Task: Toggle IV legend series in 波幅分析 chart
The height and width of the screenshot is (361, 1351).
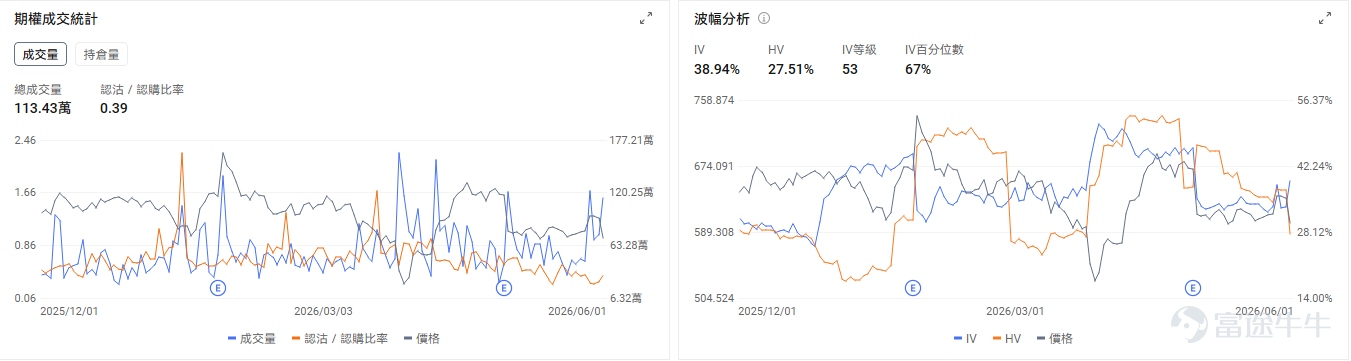Action: pos(965,338)
